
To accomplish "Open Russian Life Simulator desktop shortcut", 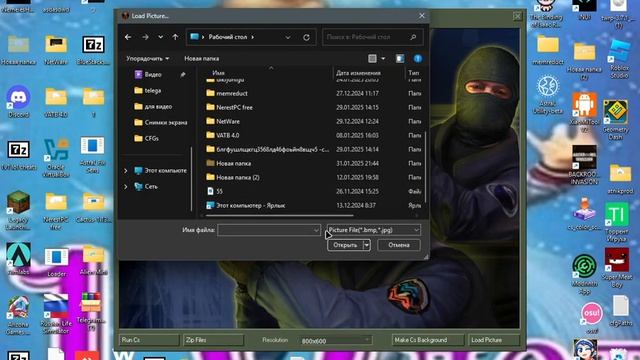I will 56,313.
